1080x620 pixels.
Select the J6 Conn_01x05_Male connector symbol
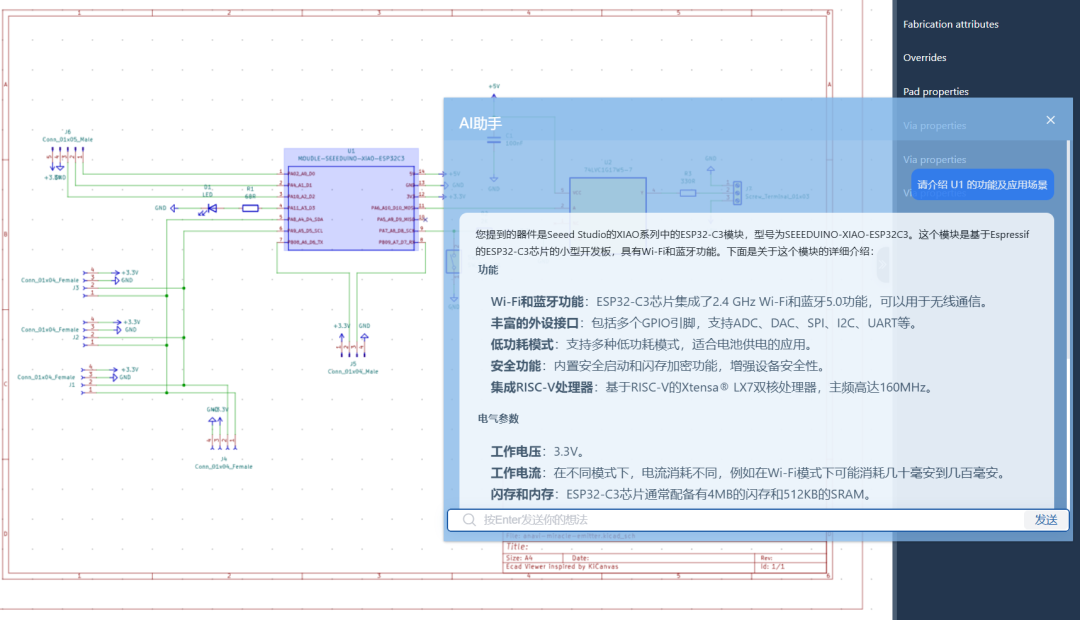click(67, 156)
